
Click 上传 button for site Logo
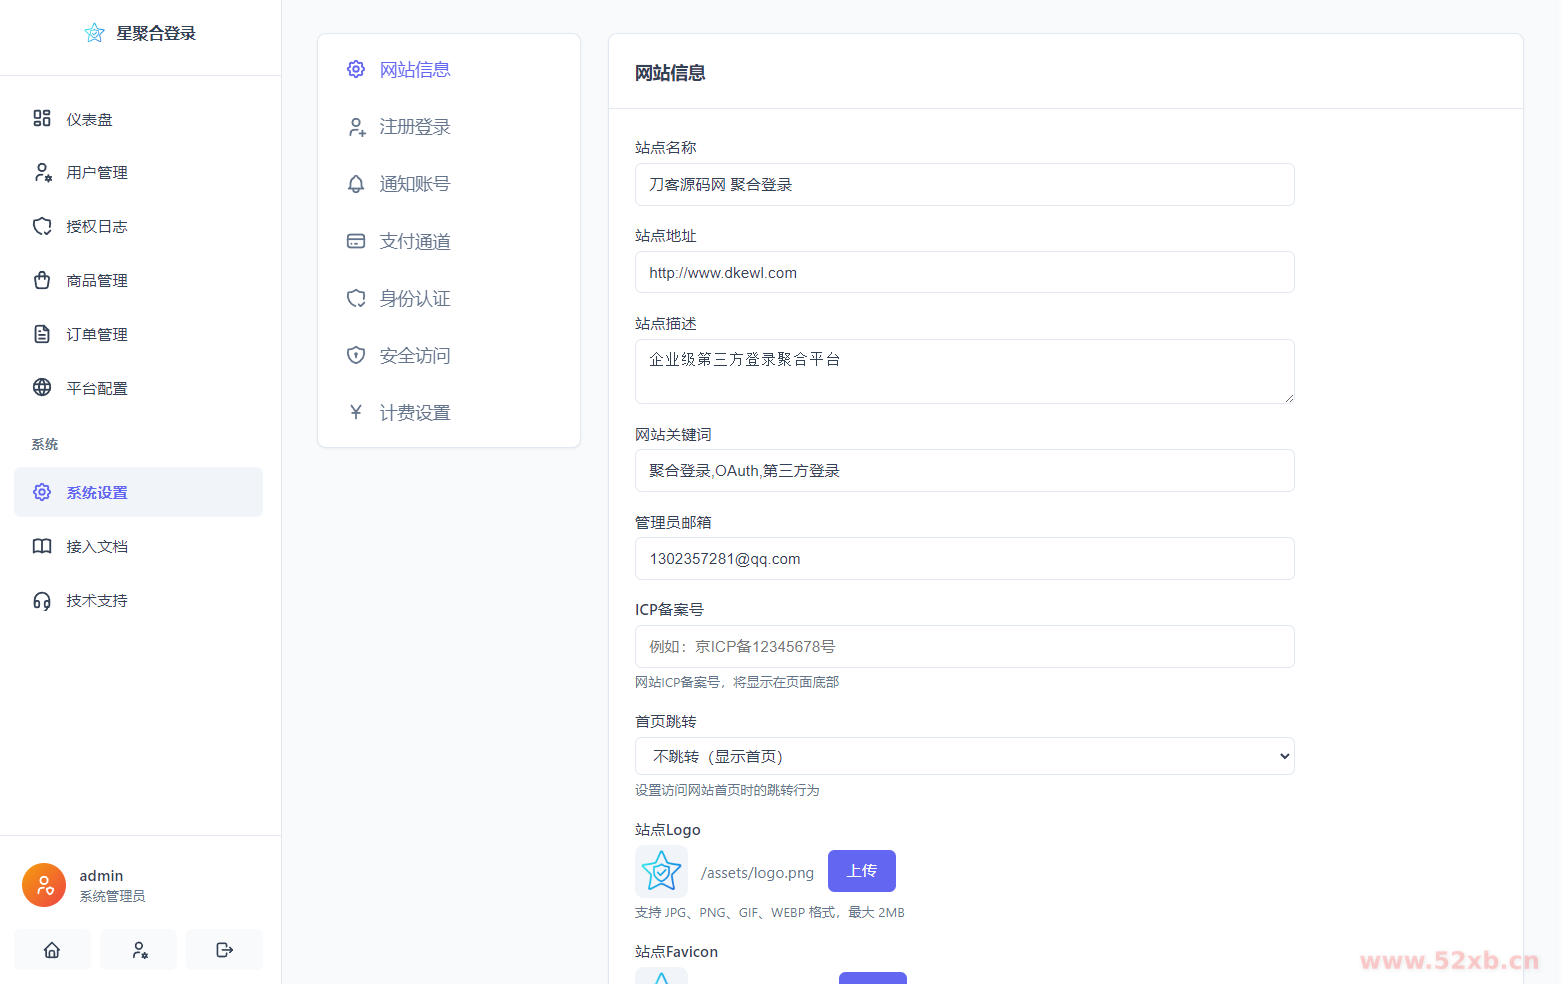(x=861, y=871)
